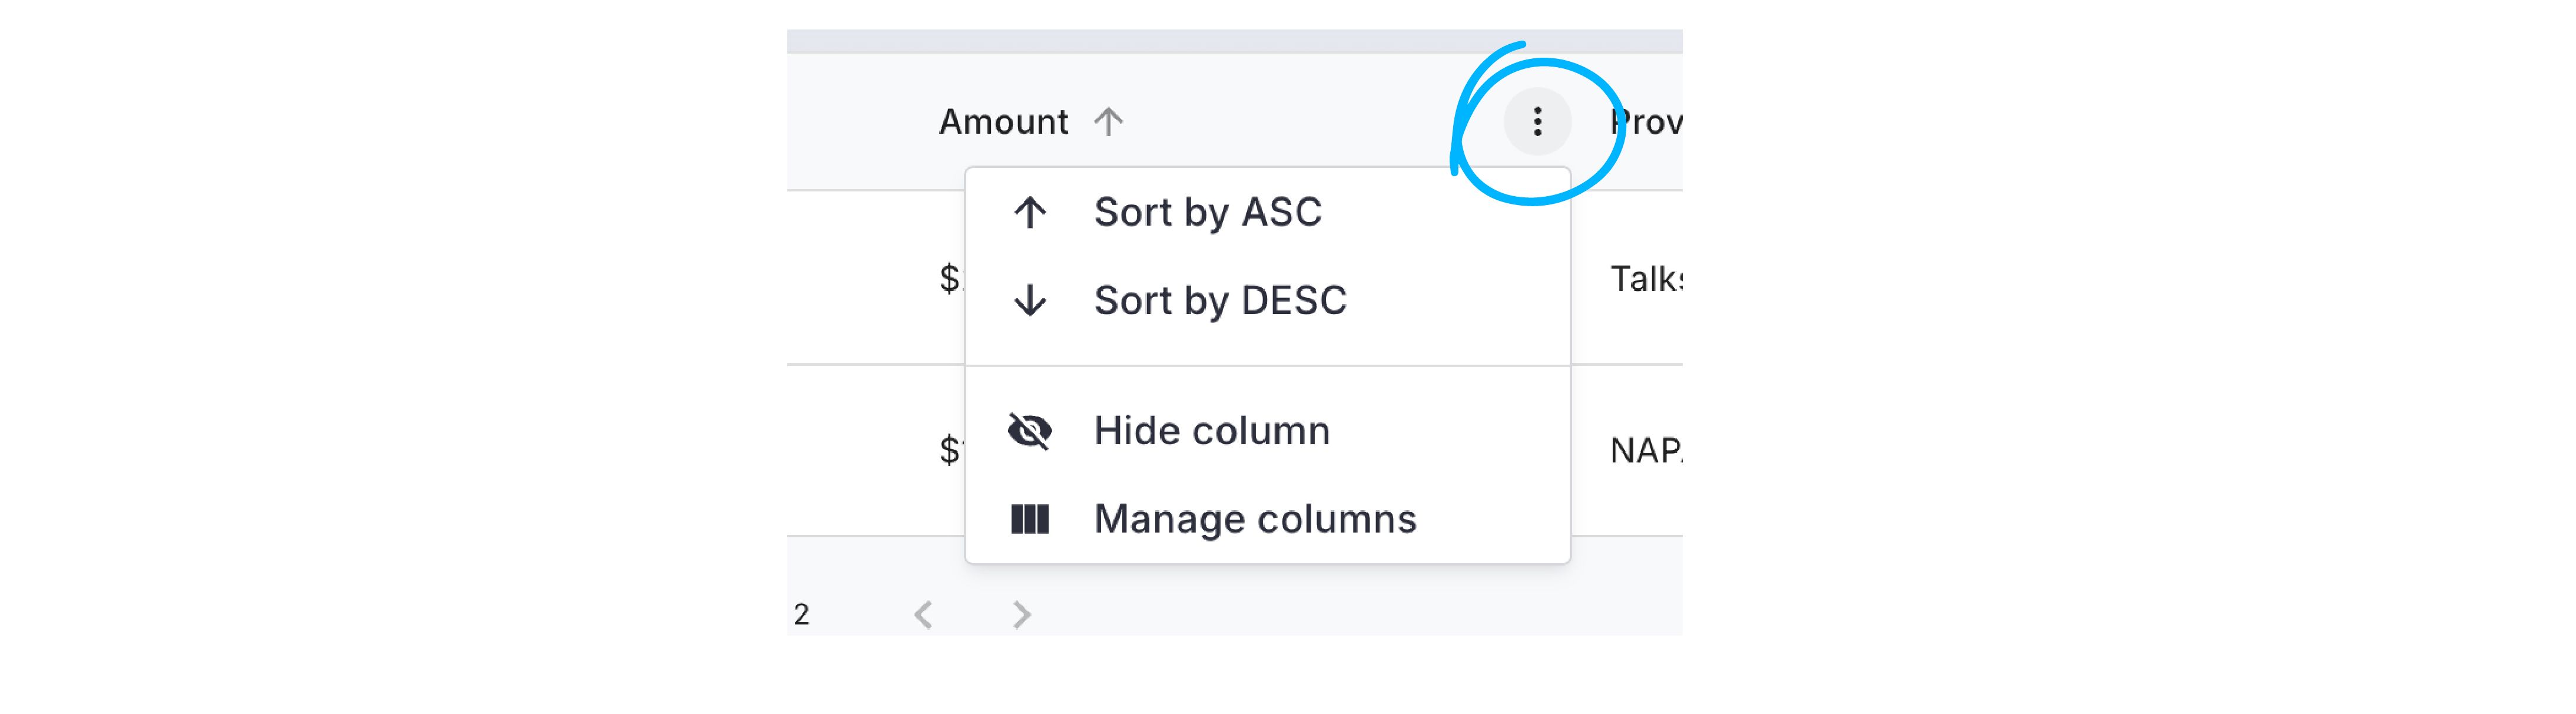This screenshot has height=714, width=2576.
Task: Click the crossed-eye Hide column icon
Action: [1029, 431]
